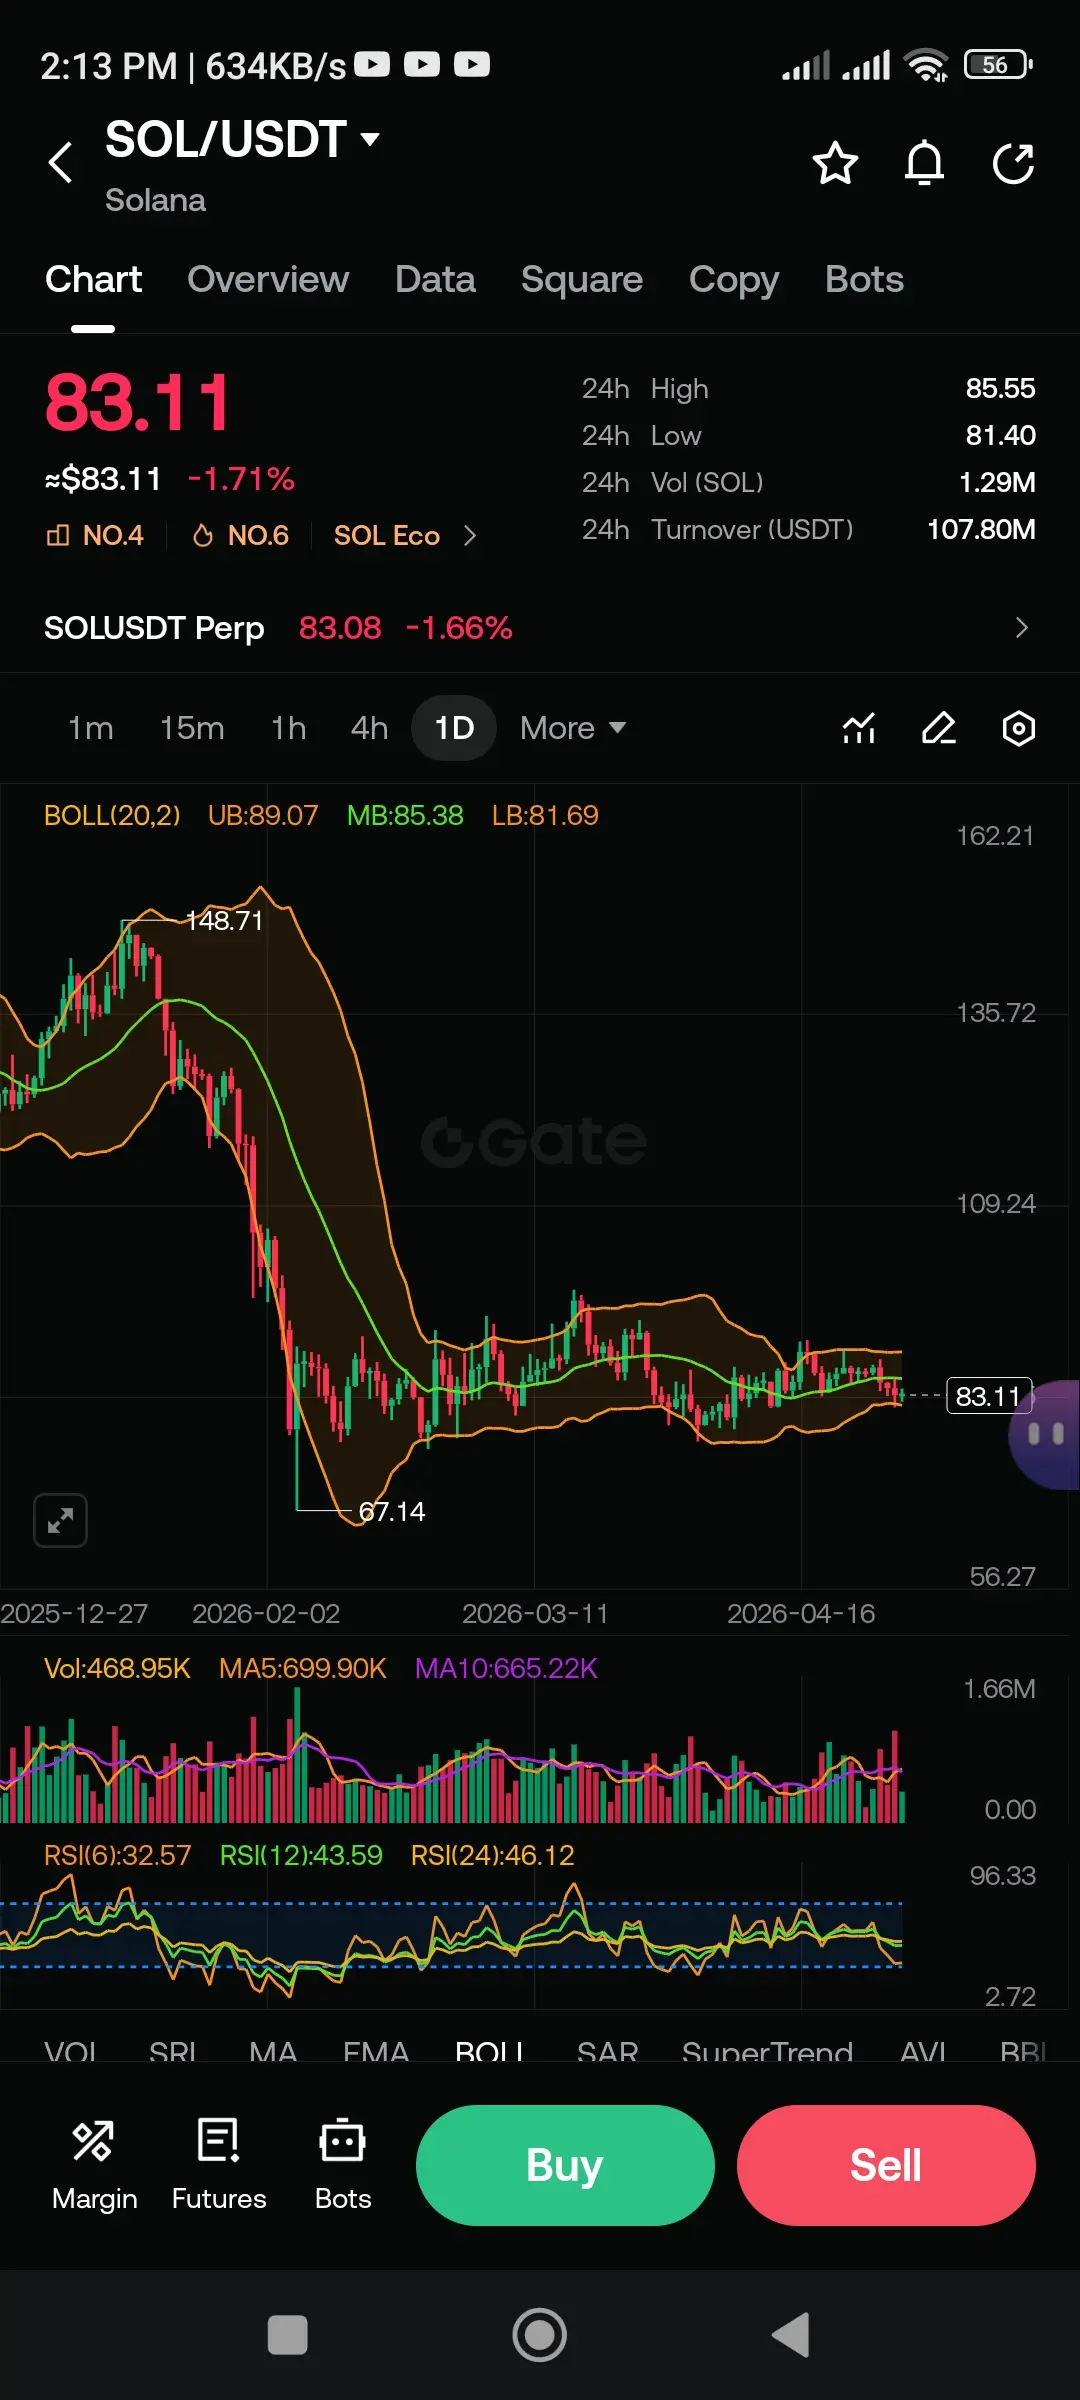The height and width of the screenshot is (2400, 1080).
Task: Switch to Bots tab at top
Action: (864, 279)
